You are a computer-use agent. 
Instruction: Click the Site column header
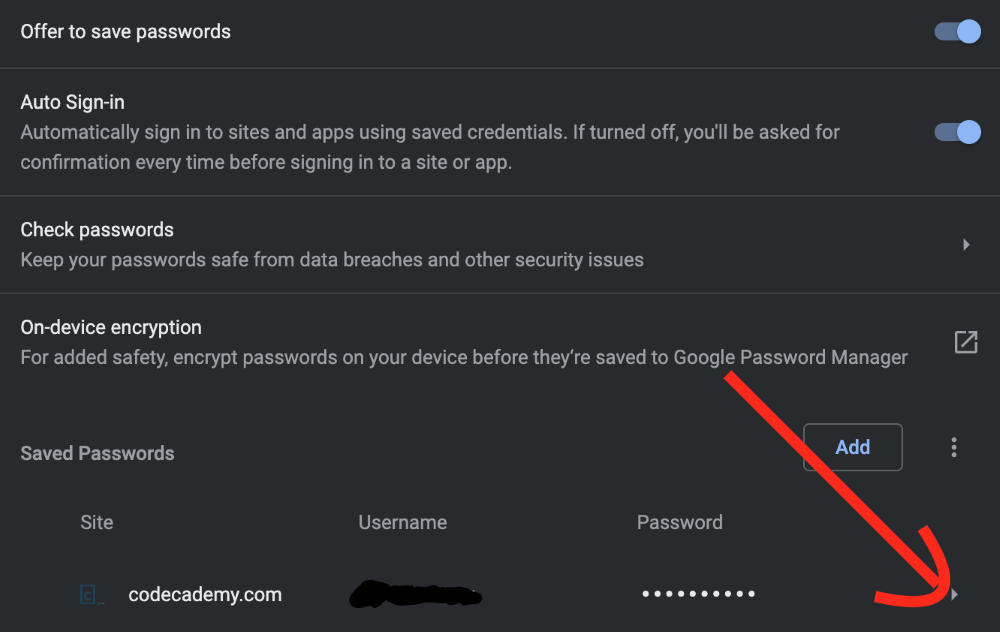(x=97, y=523)
